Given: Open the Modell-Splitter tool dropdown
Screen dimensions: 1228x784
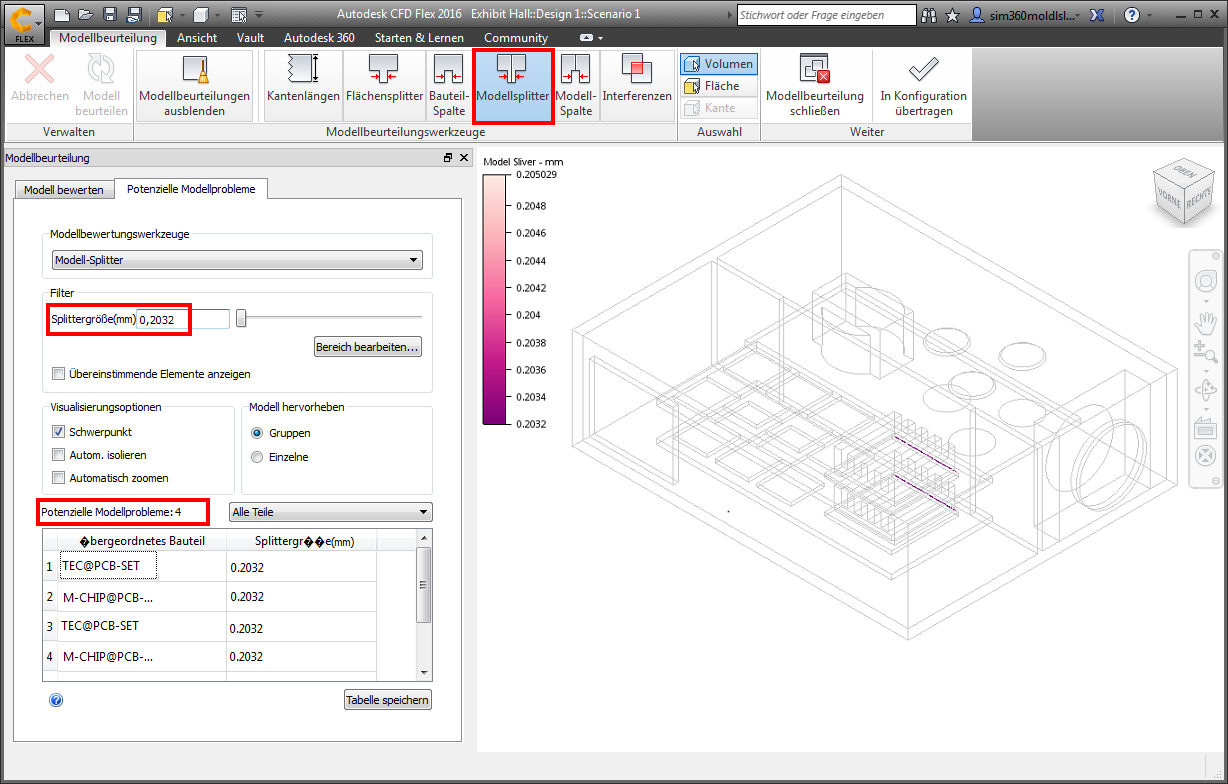Looking at the screenshot, I should 237,260.
